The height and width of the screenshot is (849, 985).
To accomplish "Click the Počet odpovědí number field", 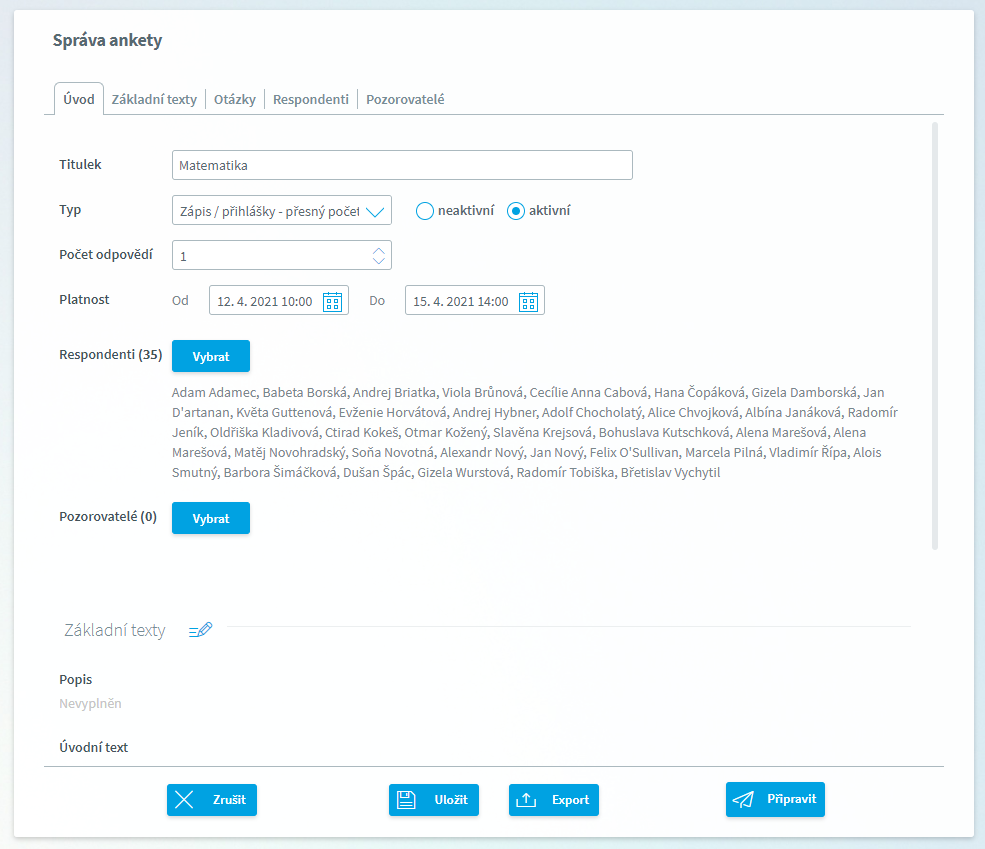I will (x=282, y=255).
